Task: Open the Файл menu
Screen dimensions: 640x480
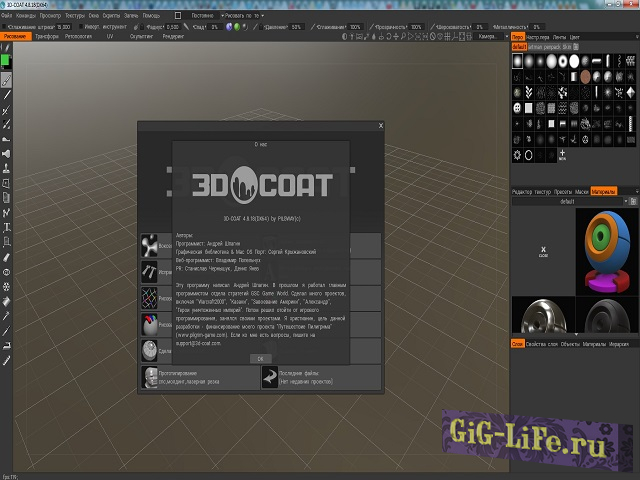Action: pos(9,16)
